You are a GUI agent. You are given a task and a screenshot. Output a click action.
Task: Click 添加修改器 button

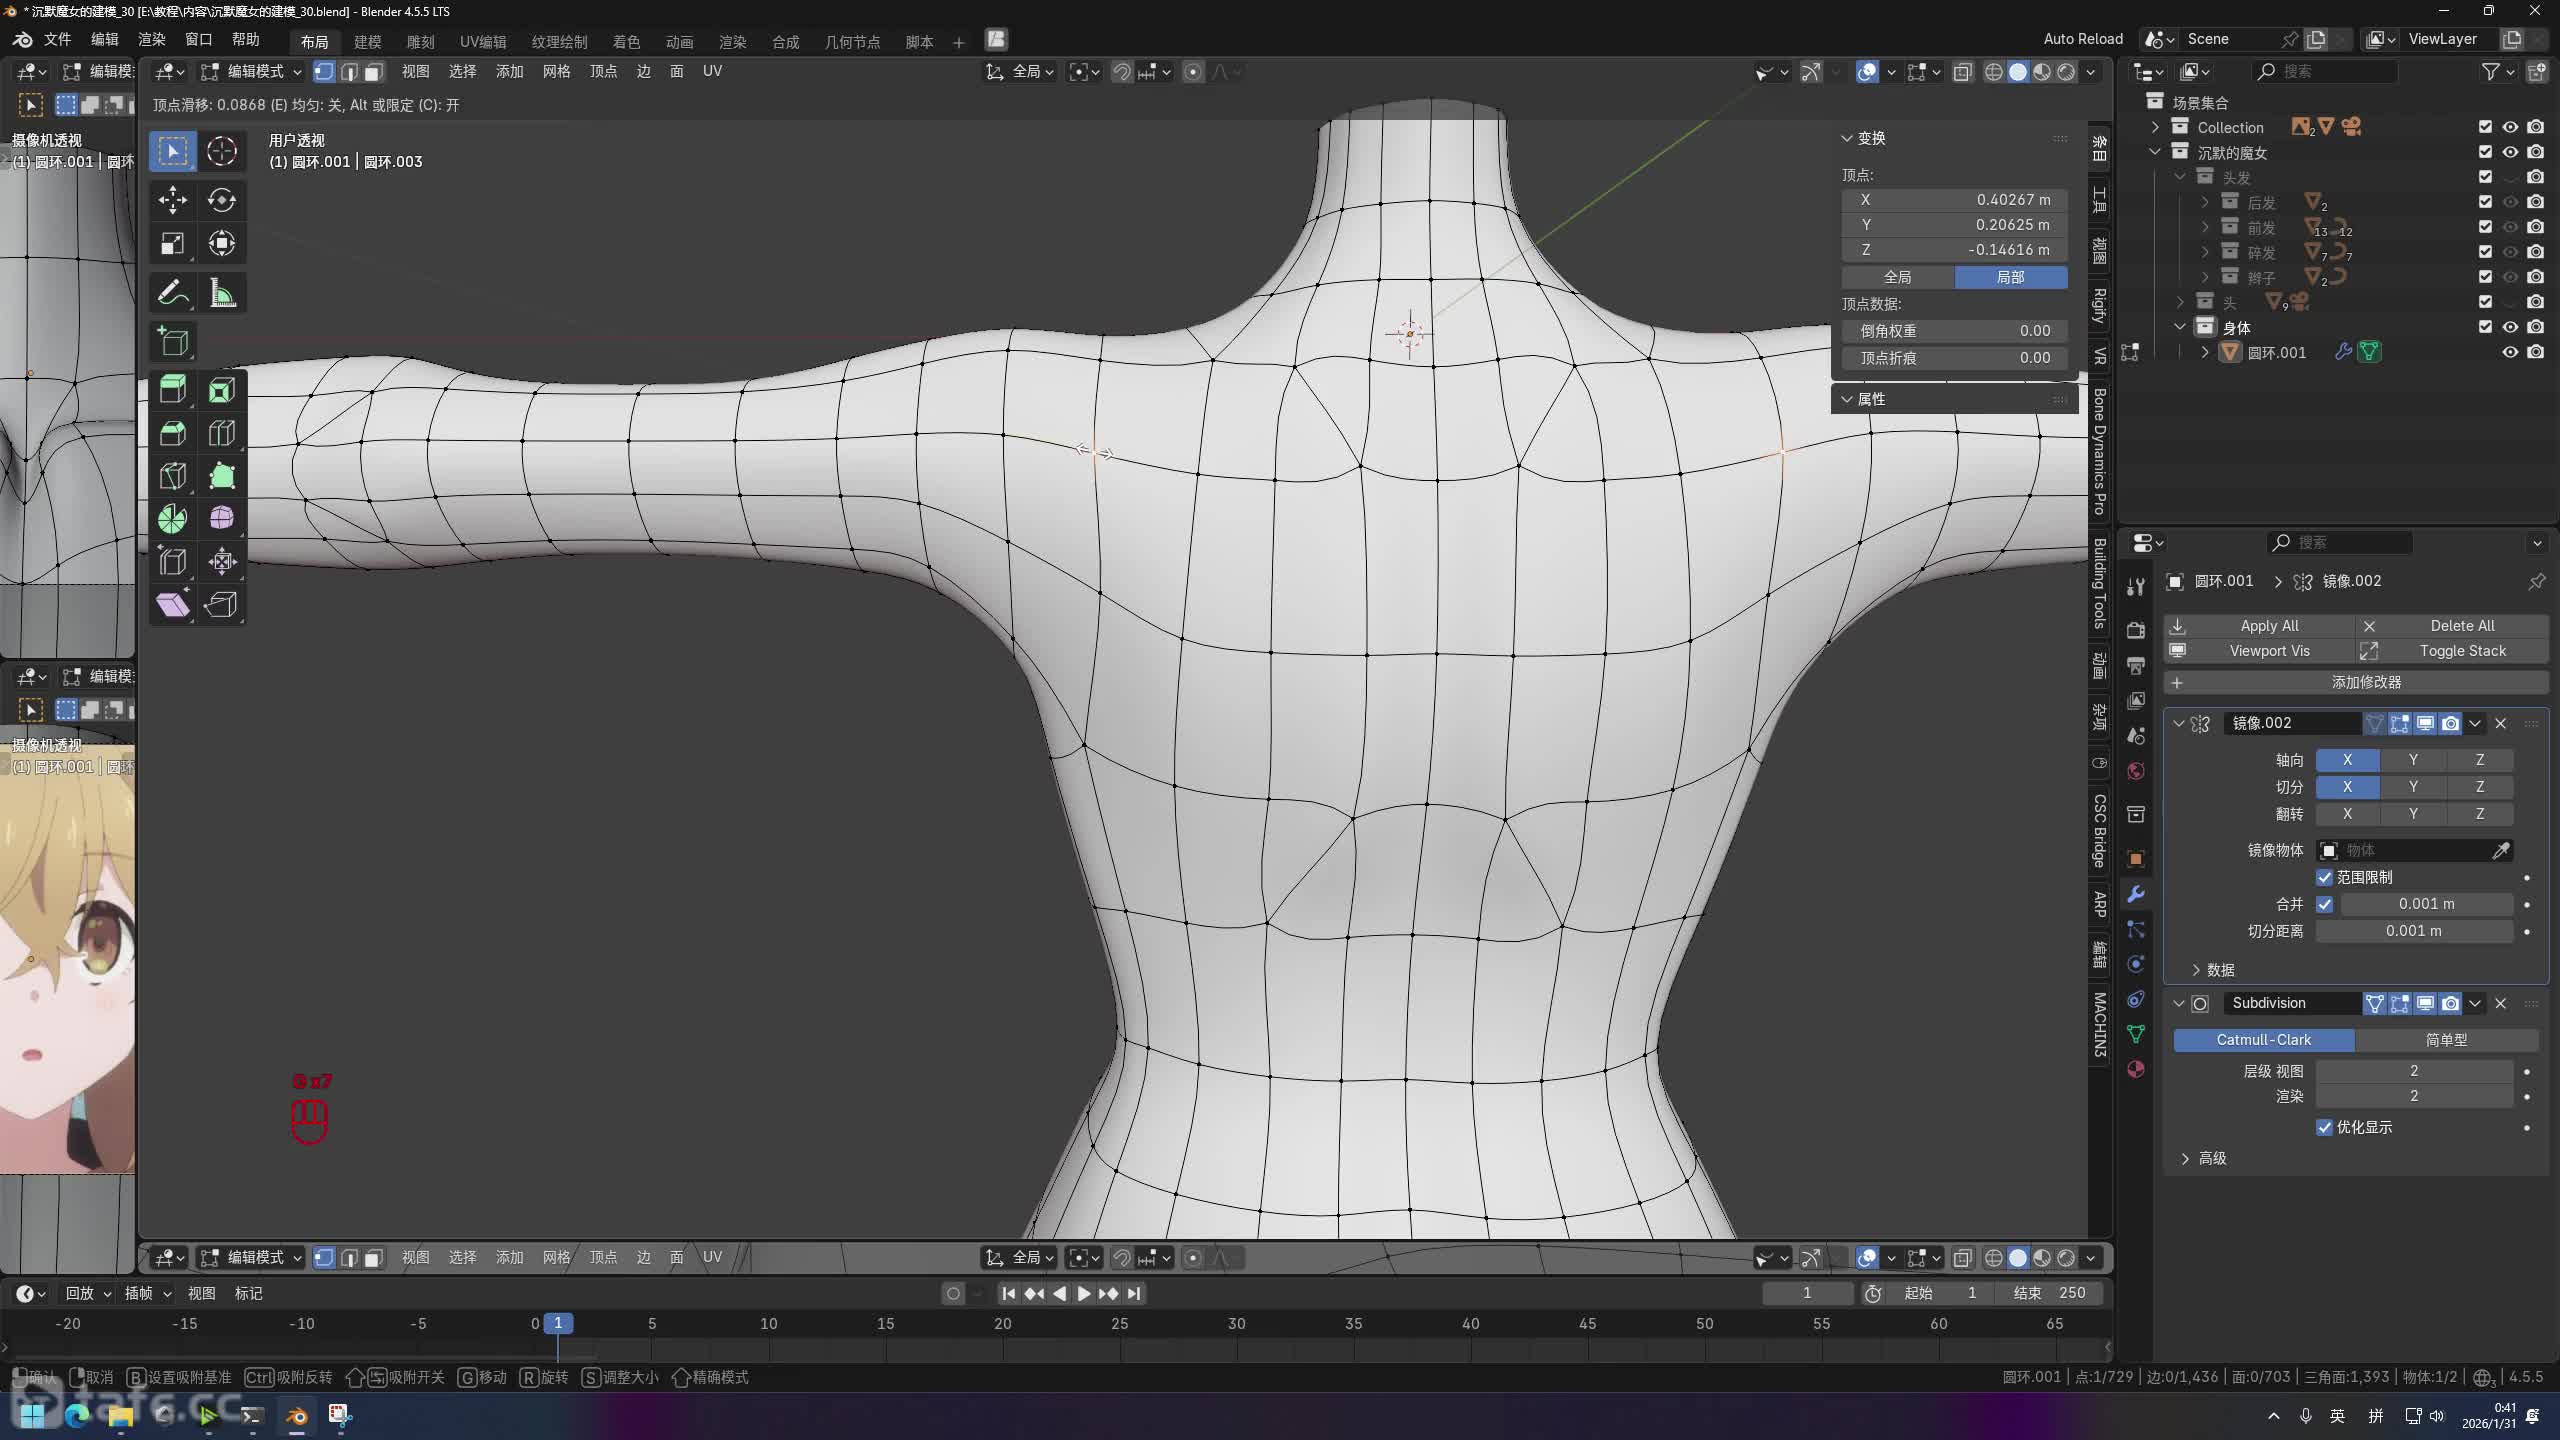[2365, 682]
